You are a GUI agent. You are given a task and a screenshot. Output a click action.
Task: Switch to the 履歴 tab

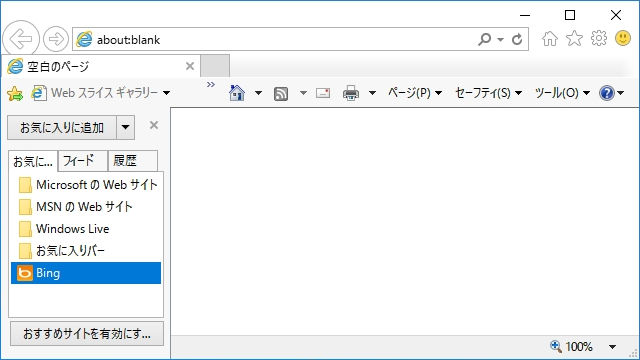pos(133,161)
